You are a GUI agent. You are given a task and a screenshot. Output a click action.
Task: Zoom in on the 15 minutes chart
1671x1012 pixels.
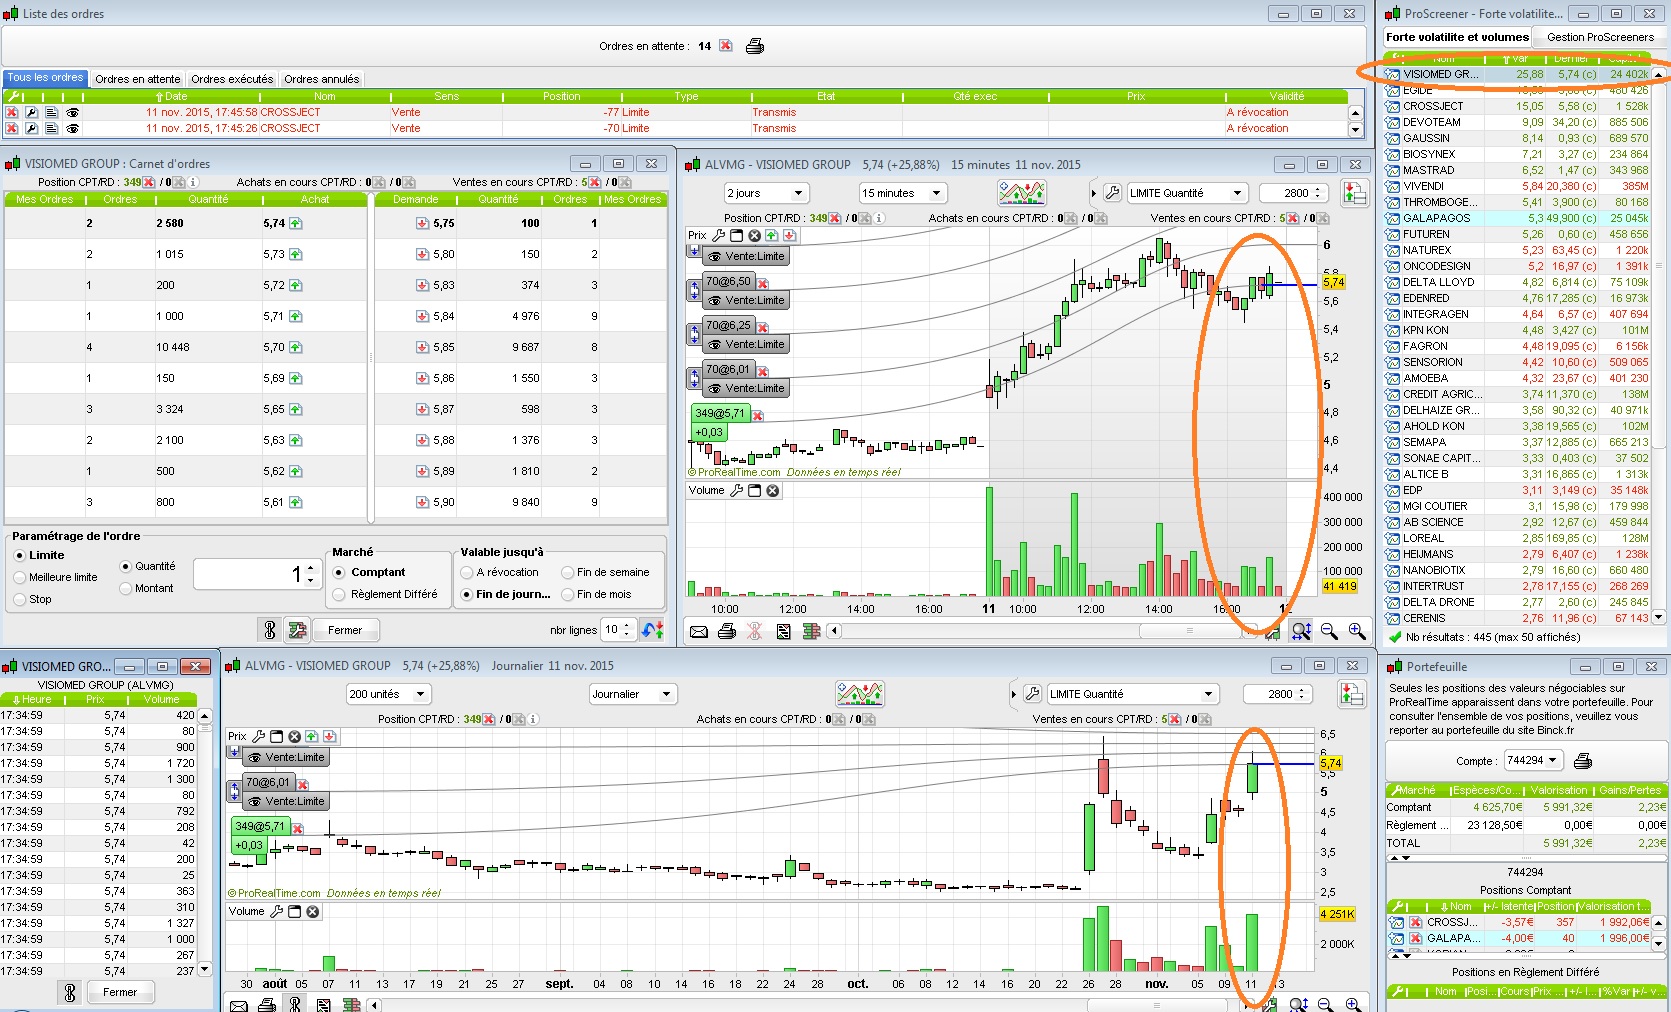pyautogui.click(x=1357, y=631)
